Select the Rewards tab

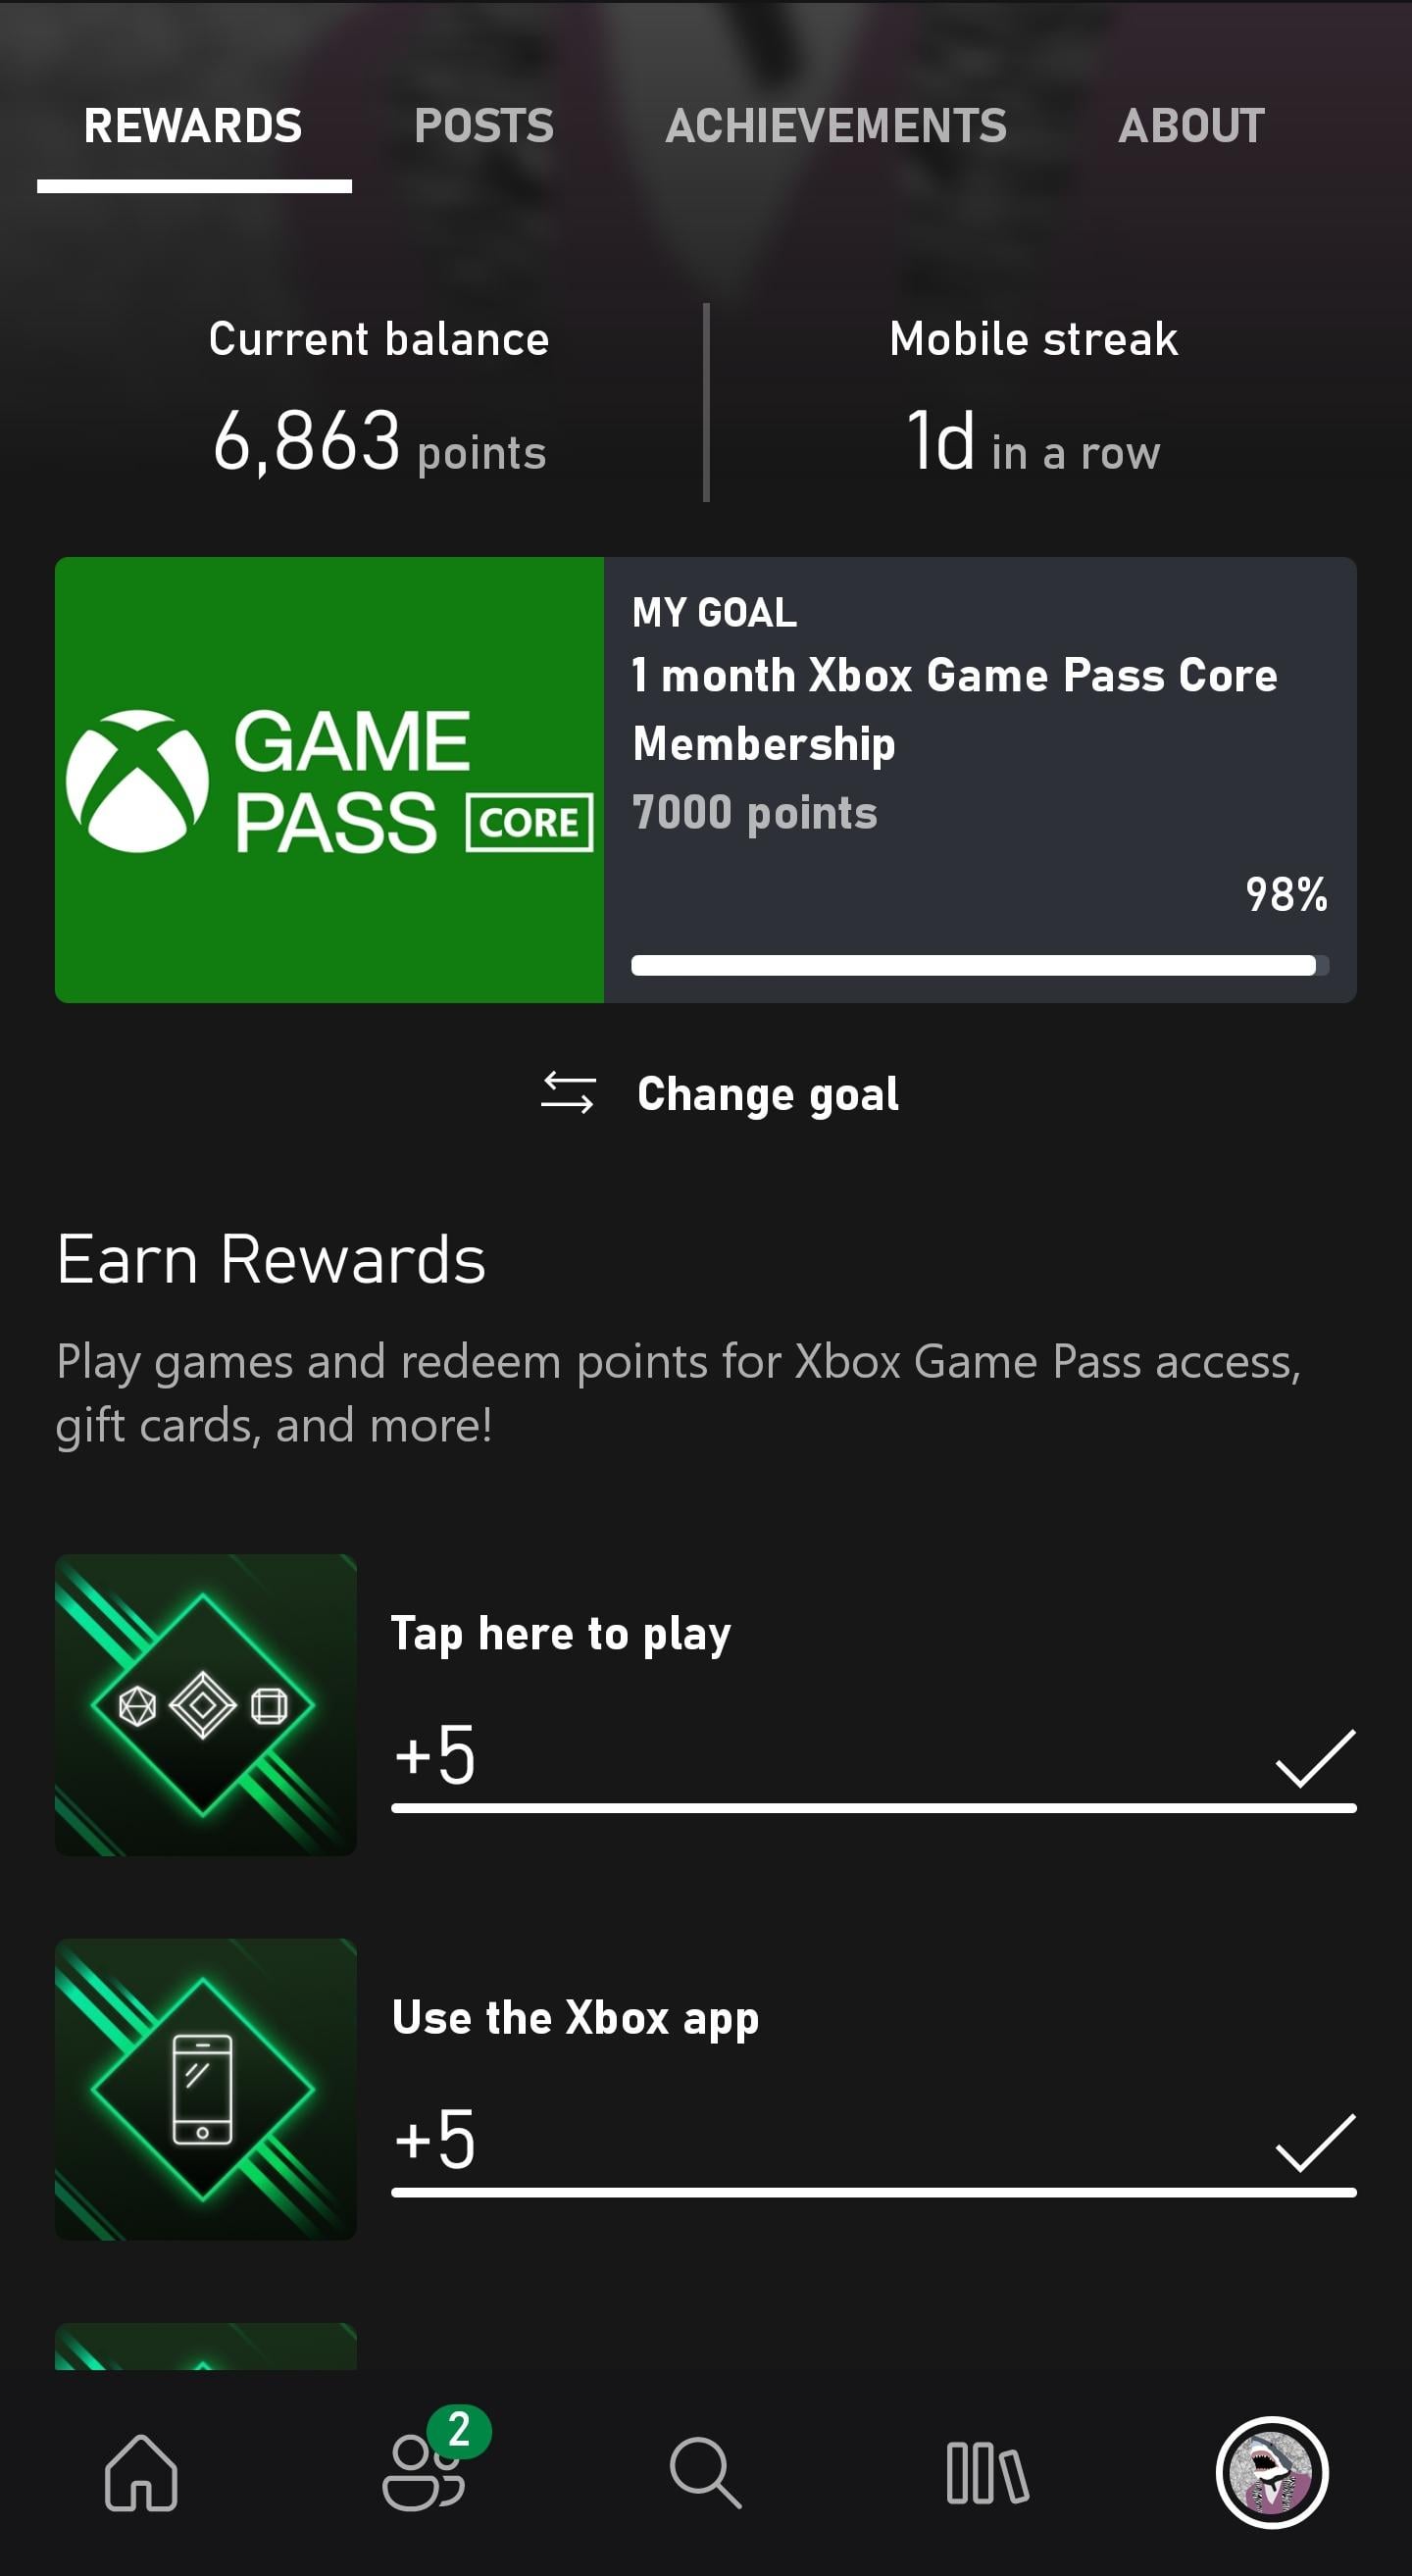[193, 126]
